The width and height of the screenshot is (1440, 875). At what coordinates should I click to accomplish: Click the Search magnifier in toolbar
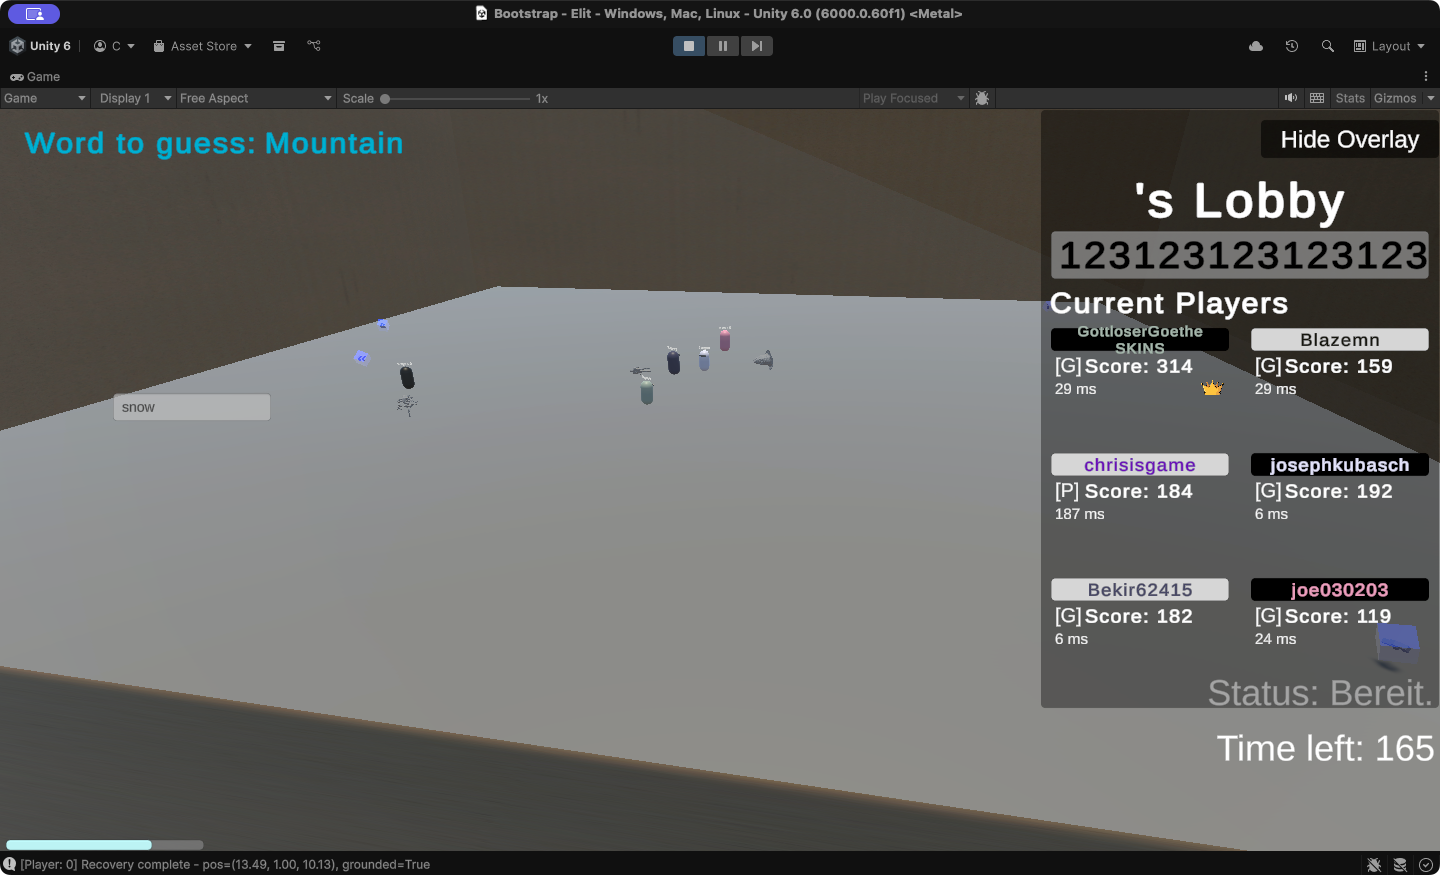pos(1328,46)
